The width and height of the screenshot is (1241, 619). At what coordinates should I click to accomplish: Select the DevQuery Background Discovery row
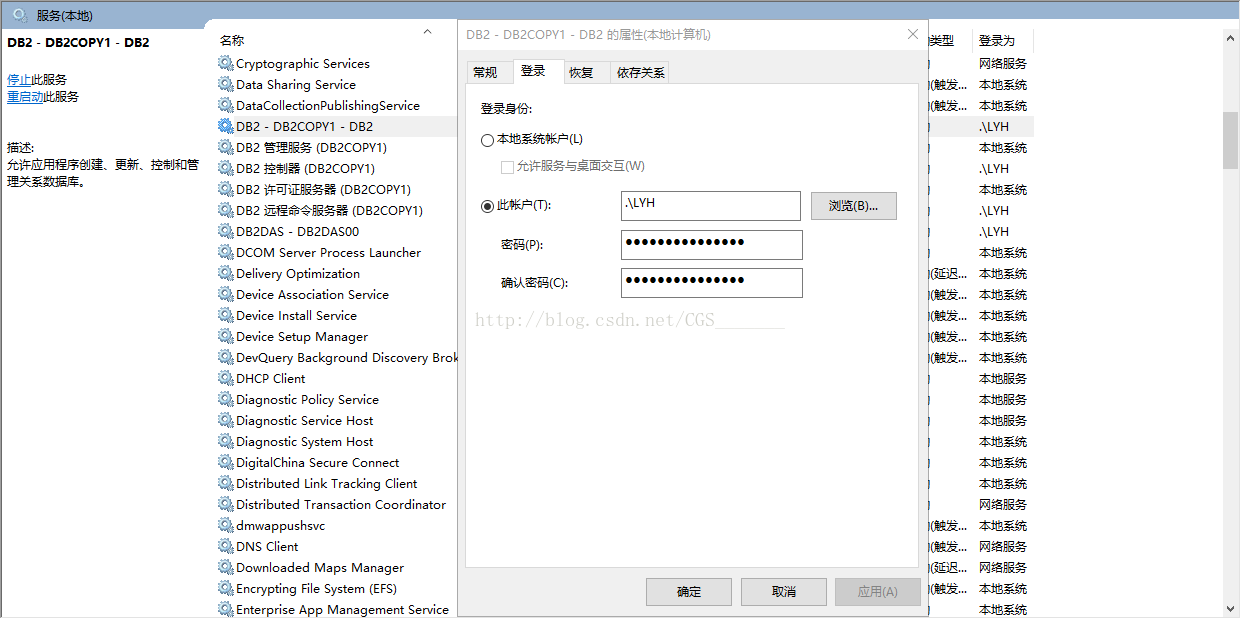(x=336, y=357)
